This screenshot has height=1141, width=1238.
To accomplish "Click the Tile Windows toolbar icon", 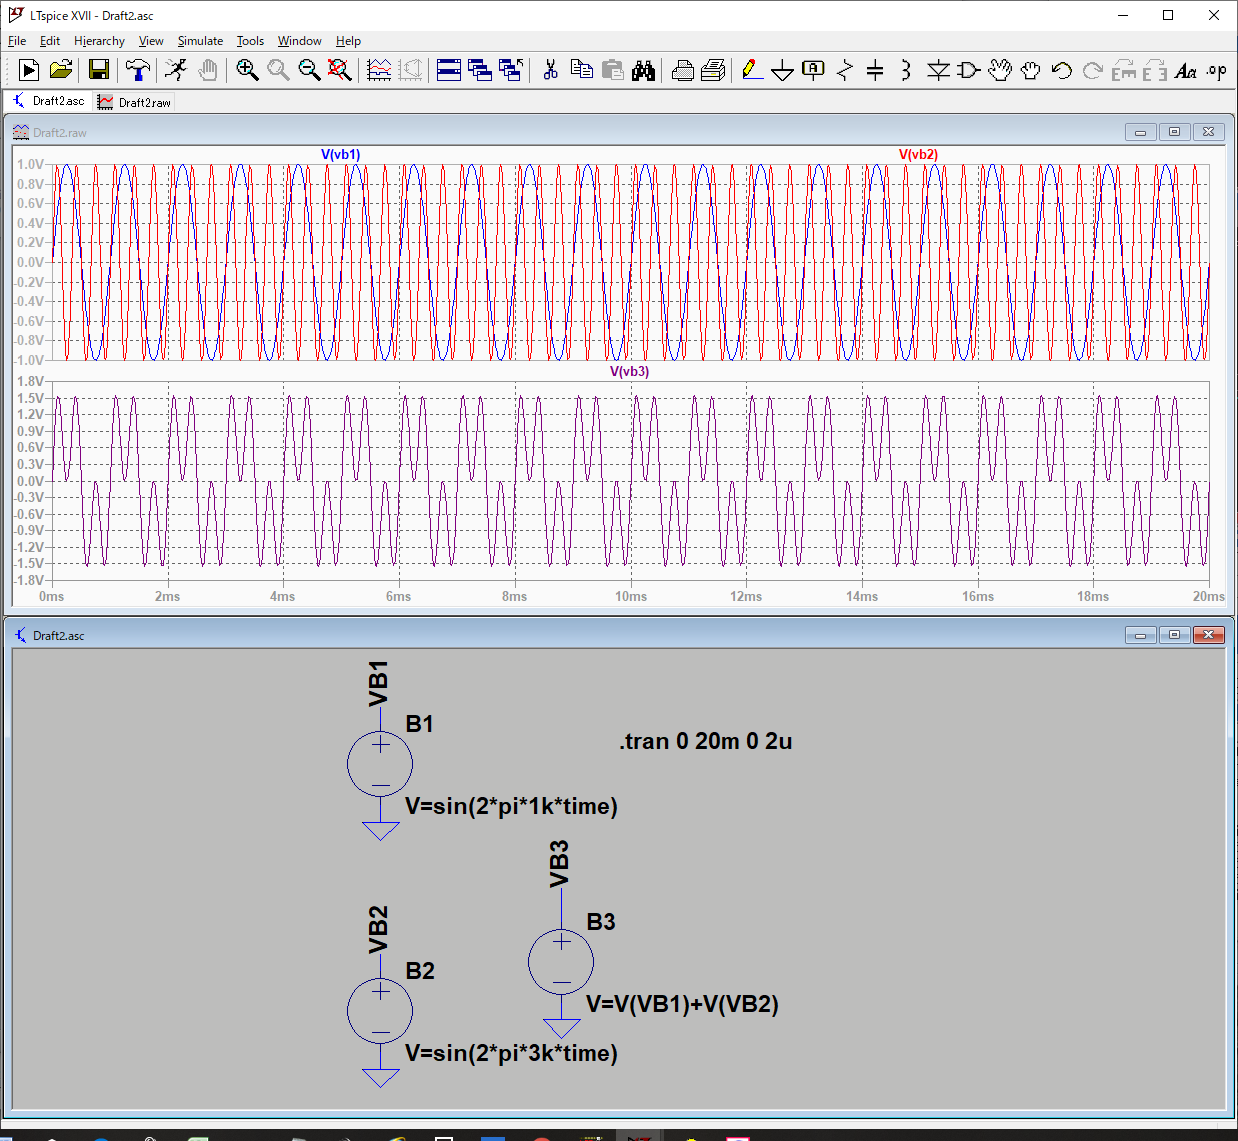I will pos(449,70).
